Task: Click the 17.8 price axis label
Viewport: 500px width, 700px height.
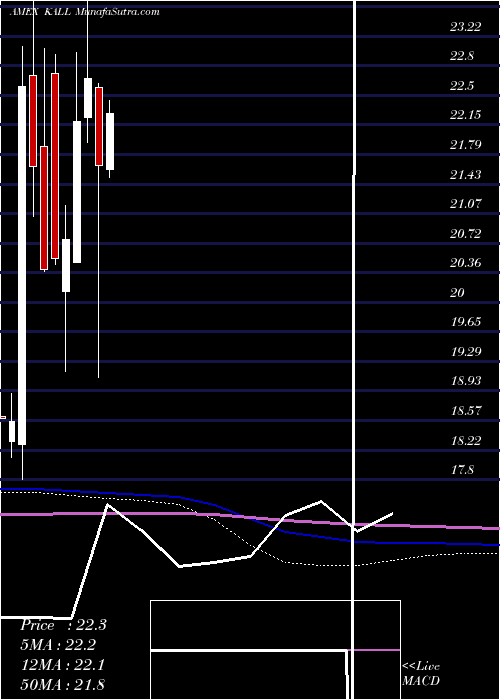Action: click(x=462, y=470)
